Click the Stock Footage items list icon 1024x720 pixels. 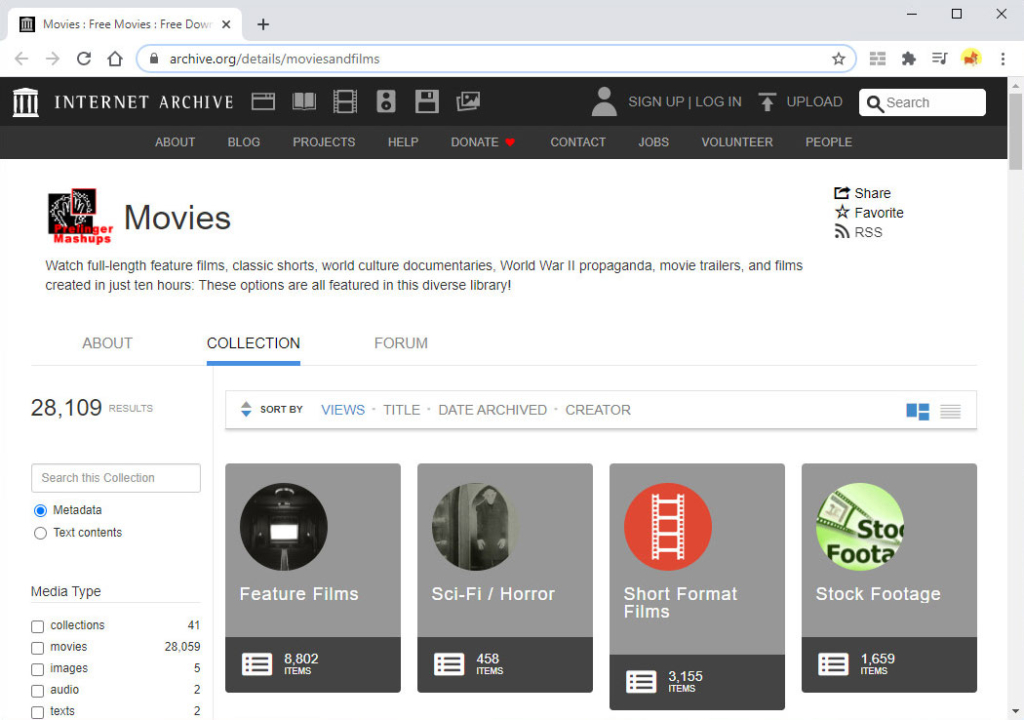coord(833,664)
